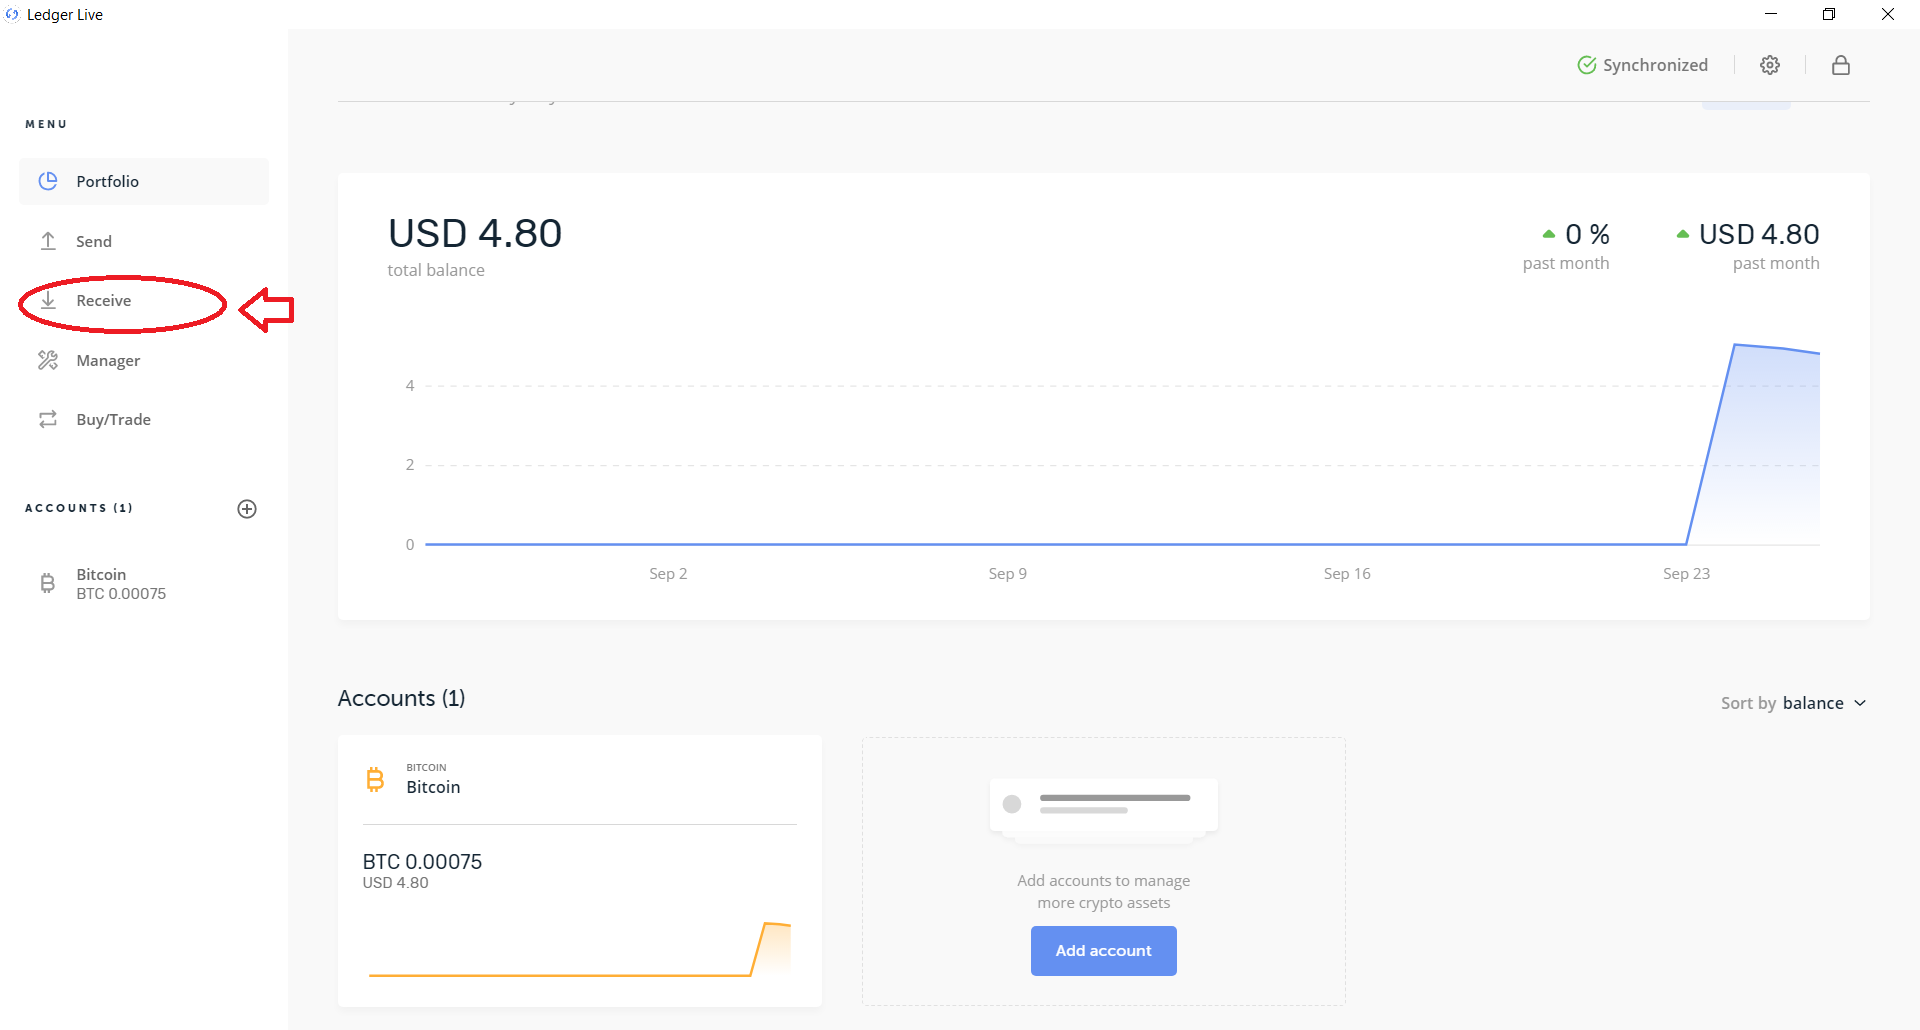Click the USD 4.80 total balance value
The height and width of the screenshot is (1030, 1920).
475,233
